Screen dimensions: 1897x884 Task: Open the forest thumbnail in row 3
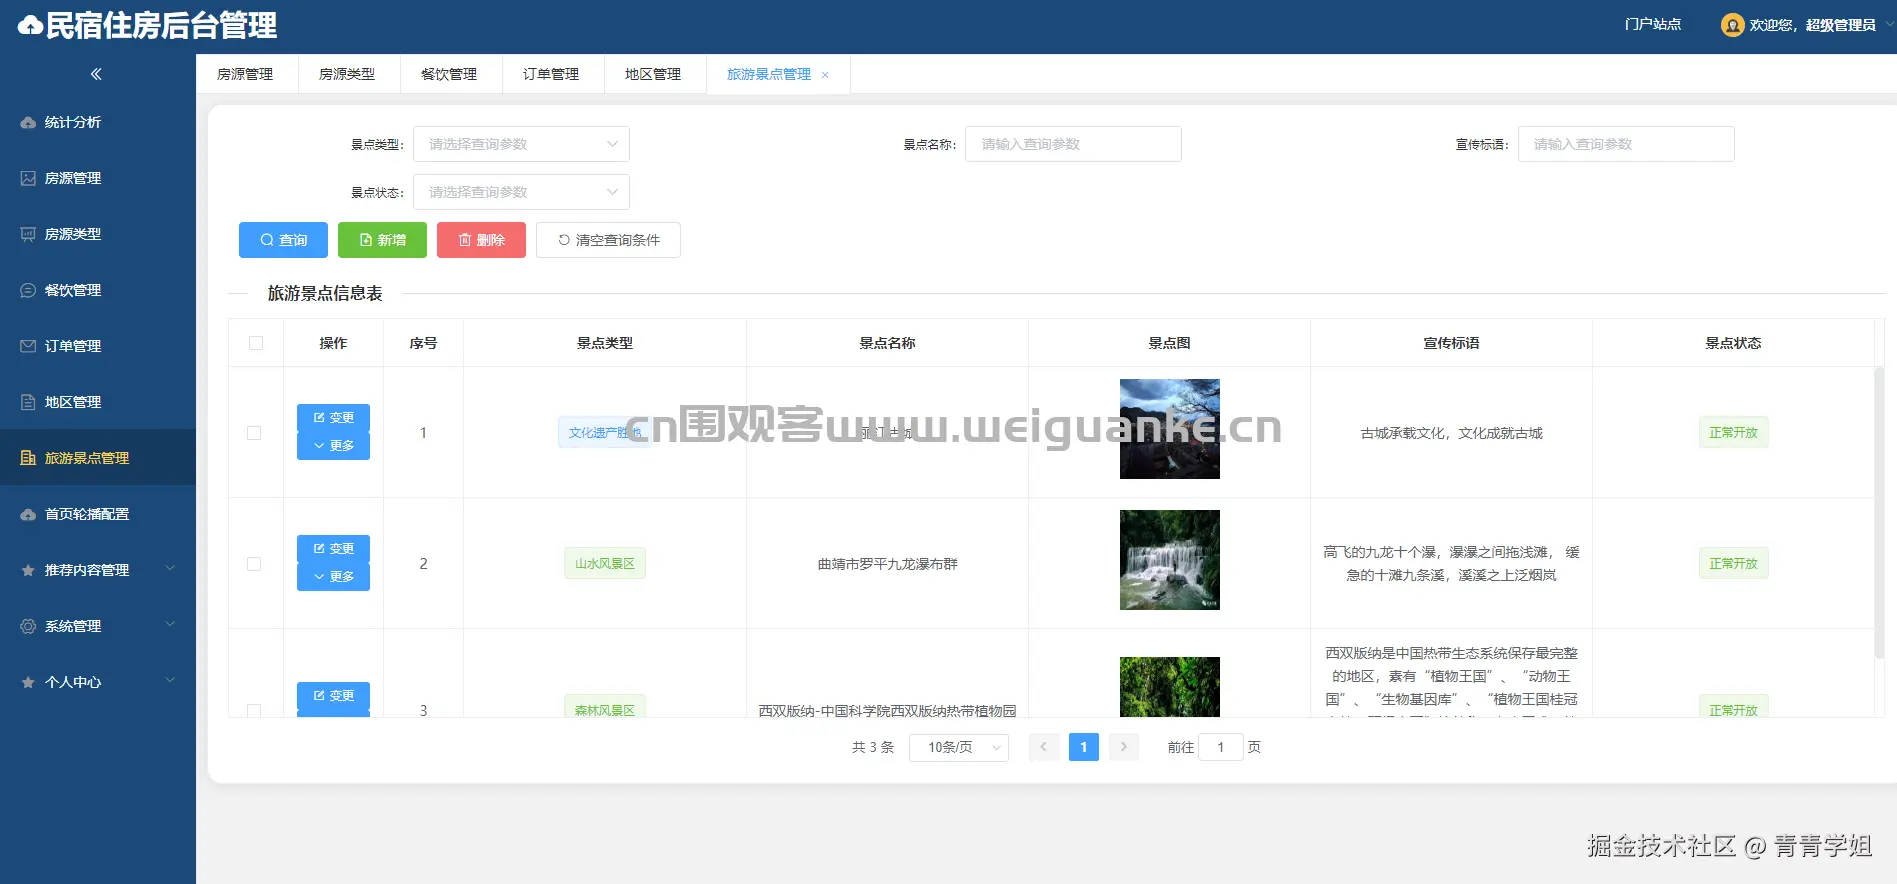(x=1170, y=687)
